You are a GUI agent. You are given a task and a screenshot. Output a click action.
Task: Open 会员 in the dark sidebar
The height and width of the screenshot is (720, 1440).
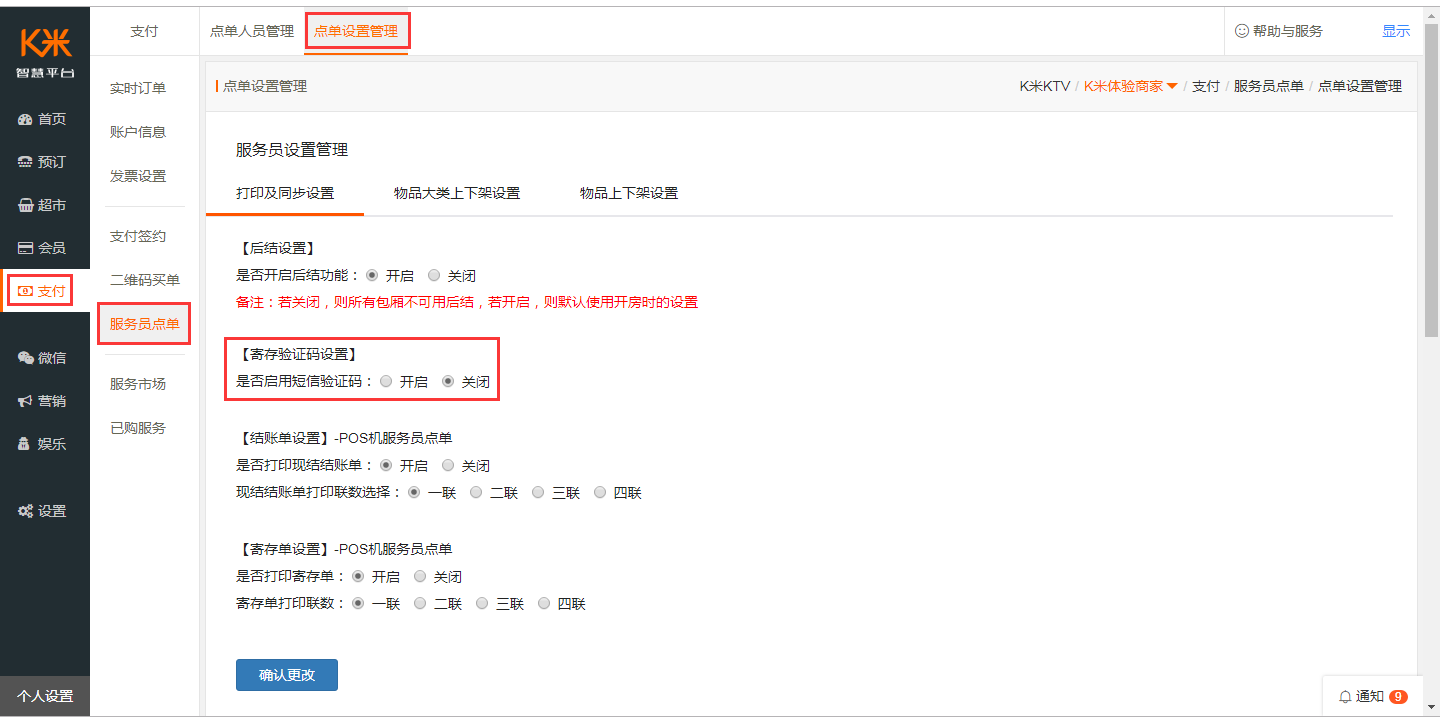(43, 248)
